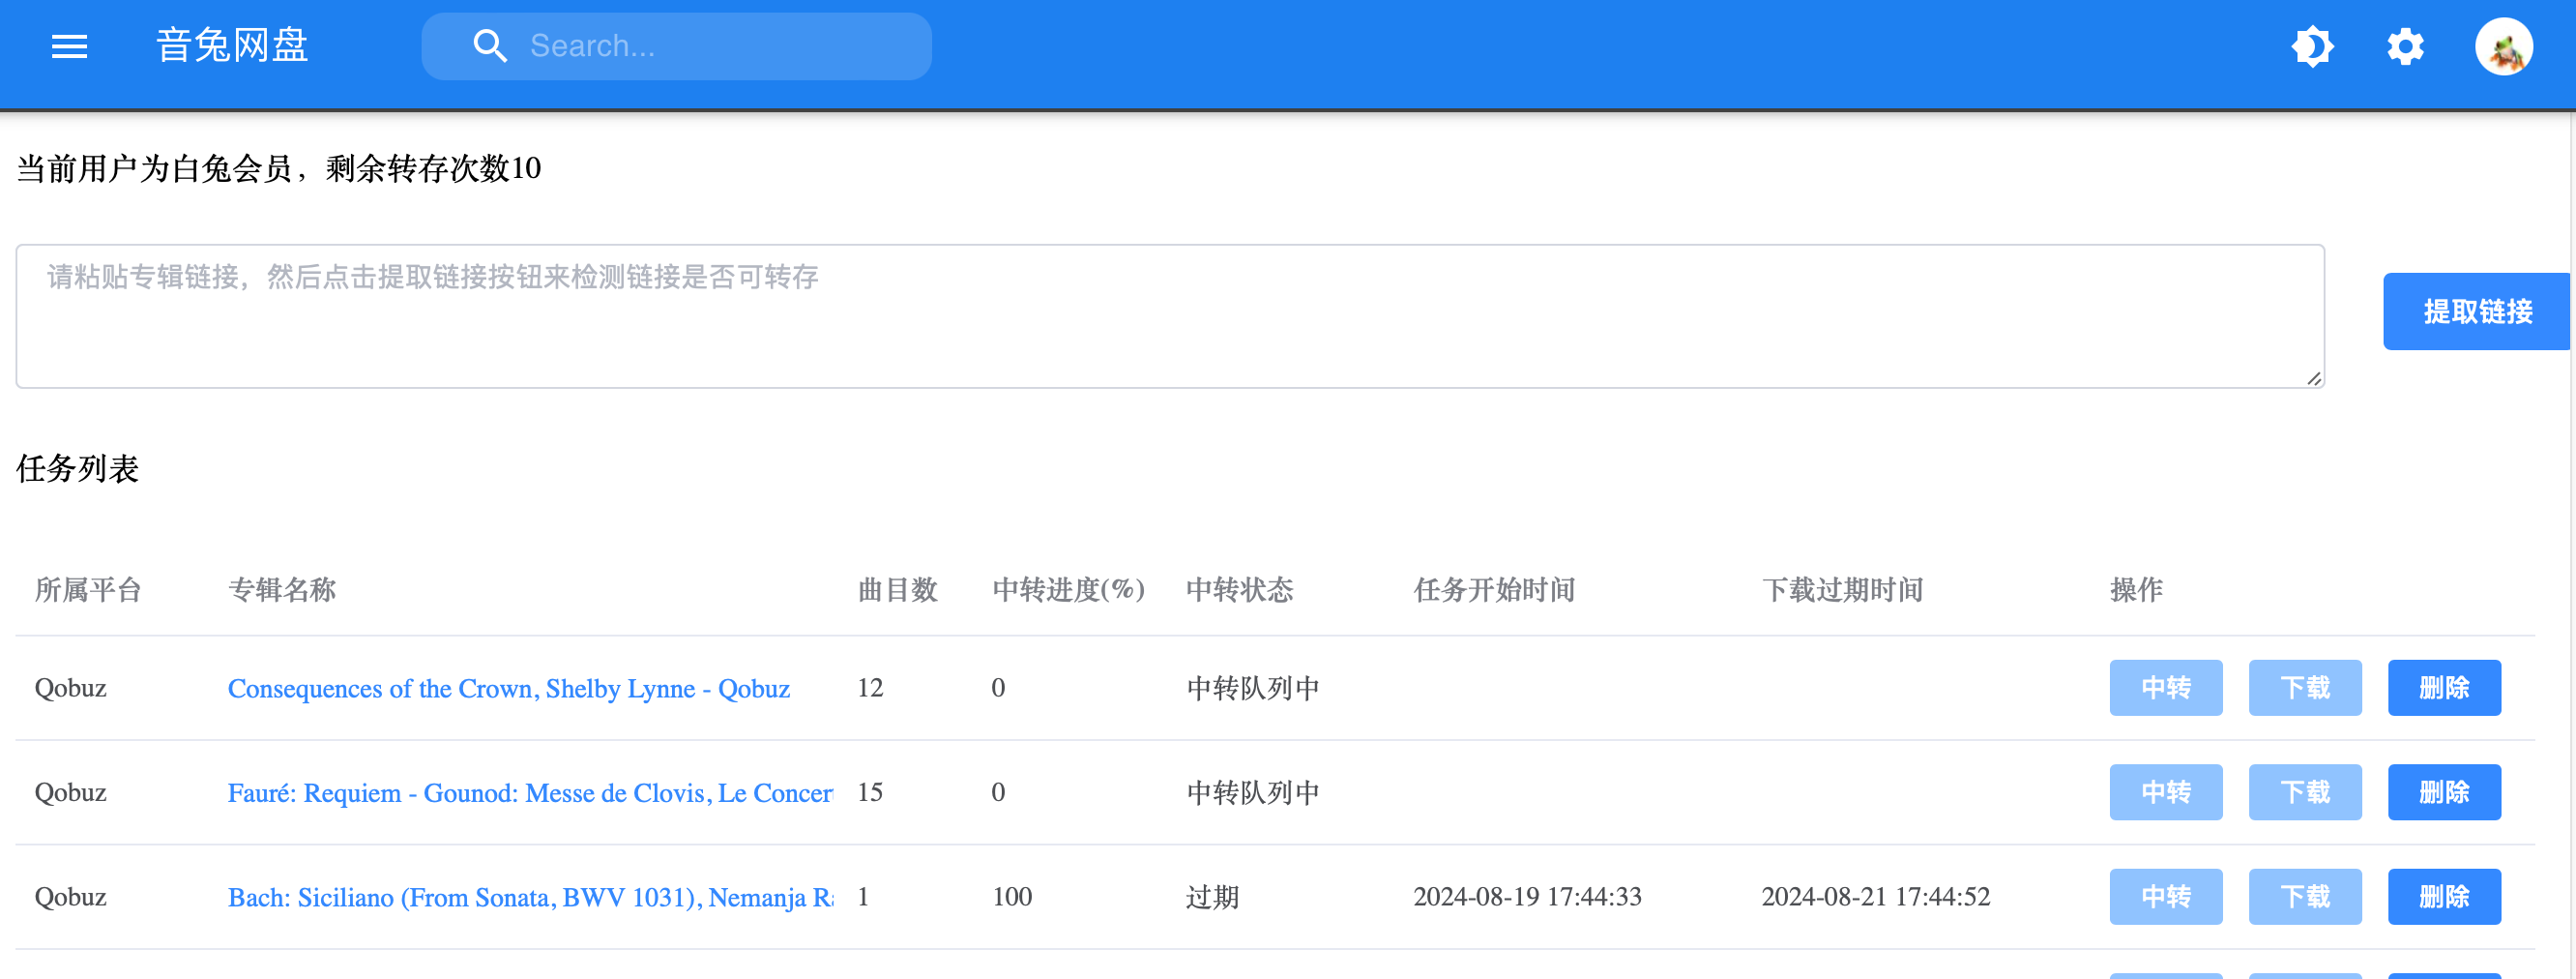Click 中转队列中 status in Fauré row
Image resolution: width=2576 pixels, height=979 pixels.
coord(1253,792)
